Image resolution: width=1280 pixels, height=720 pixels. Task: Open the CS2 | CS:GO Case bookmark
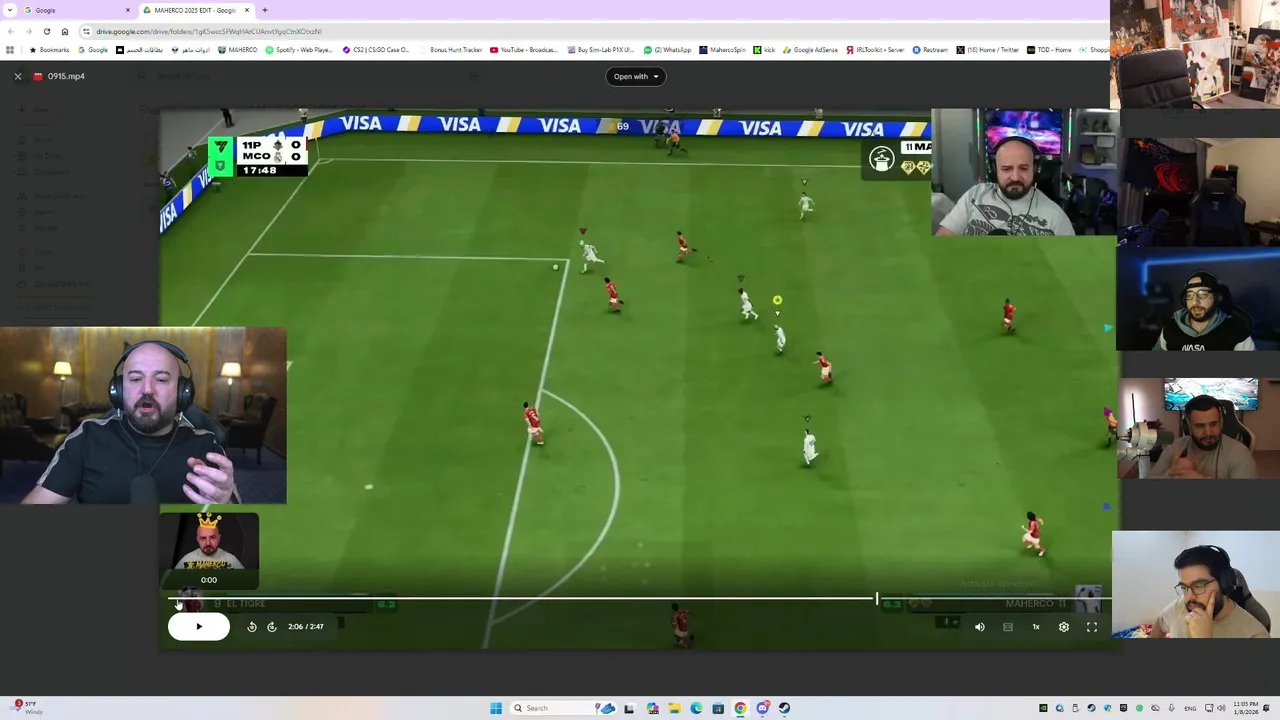pos(376,50)
